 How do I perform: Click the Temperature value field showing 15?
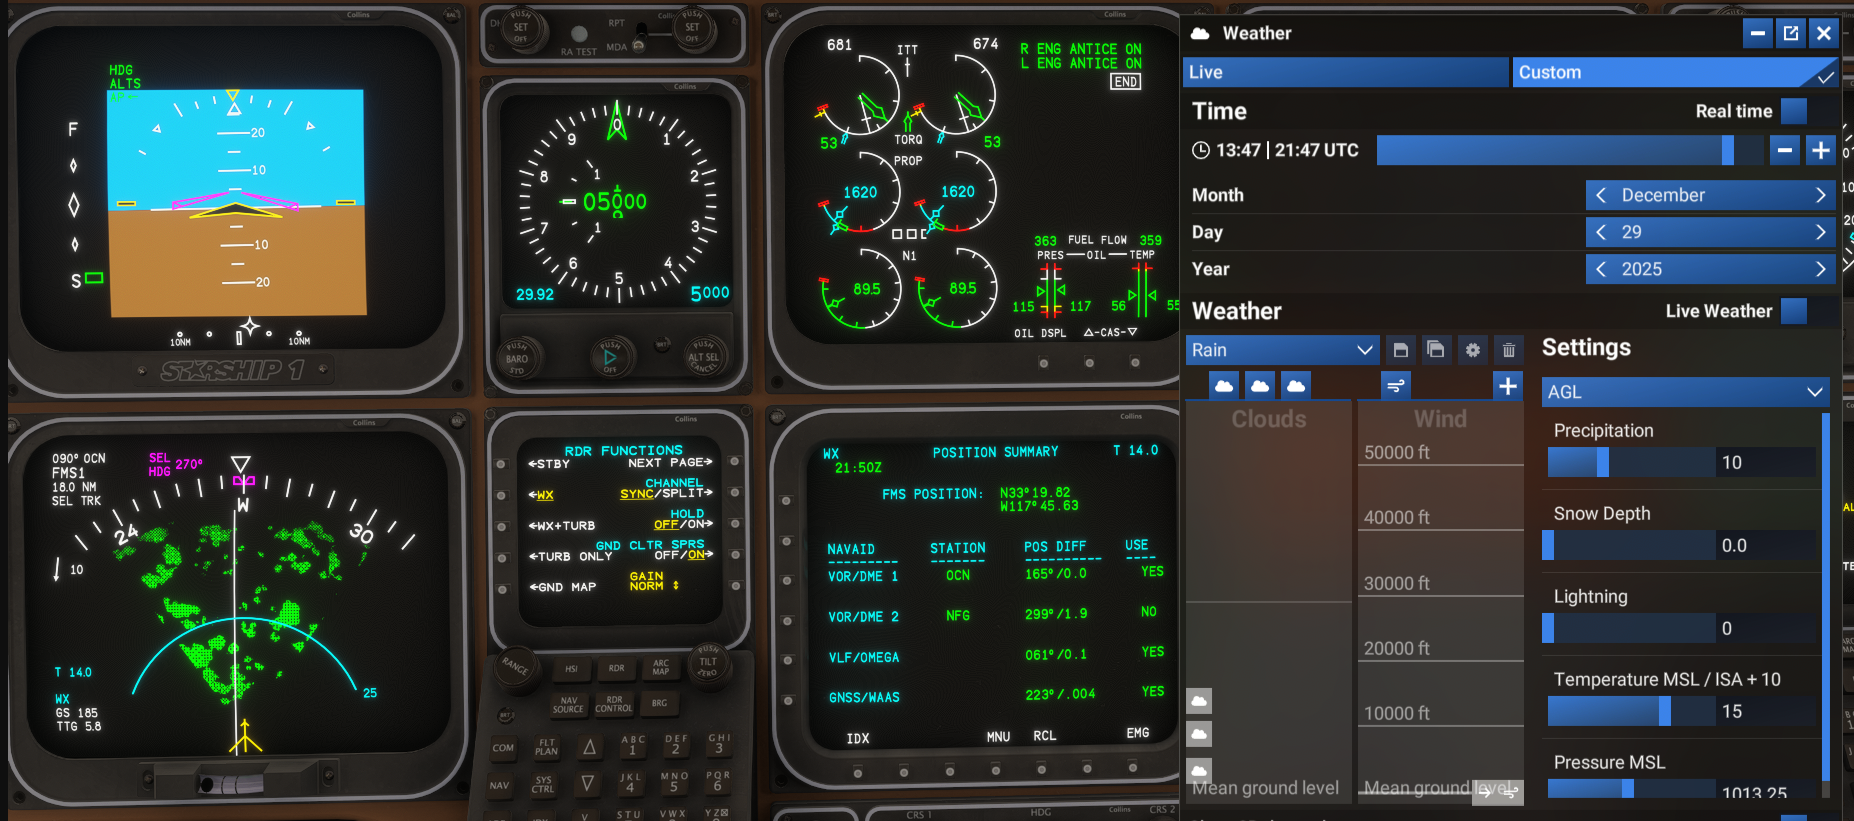(1766, 711)
